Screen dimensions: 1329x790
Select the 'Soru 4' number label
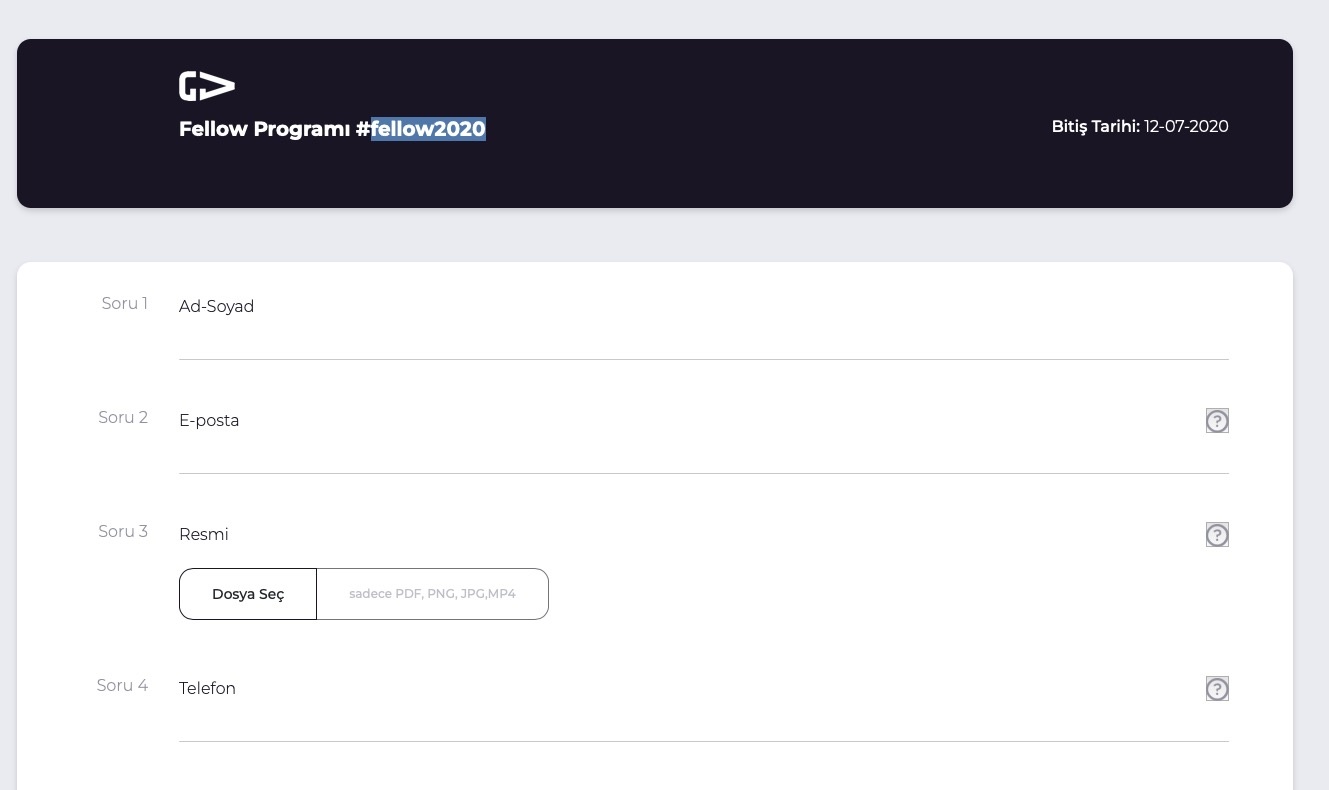122,686
